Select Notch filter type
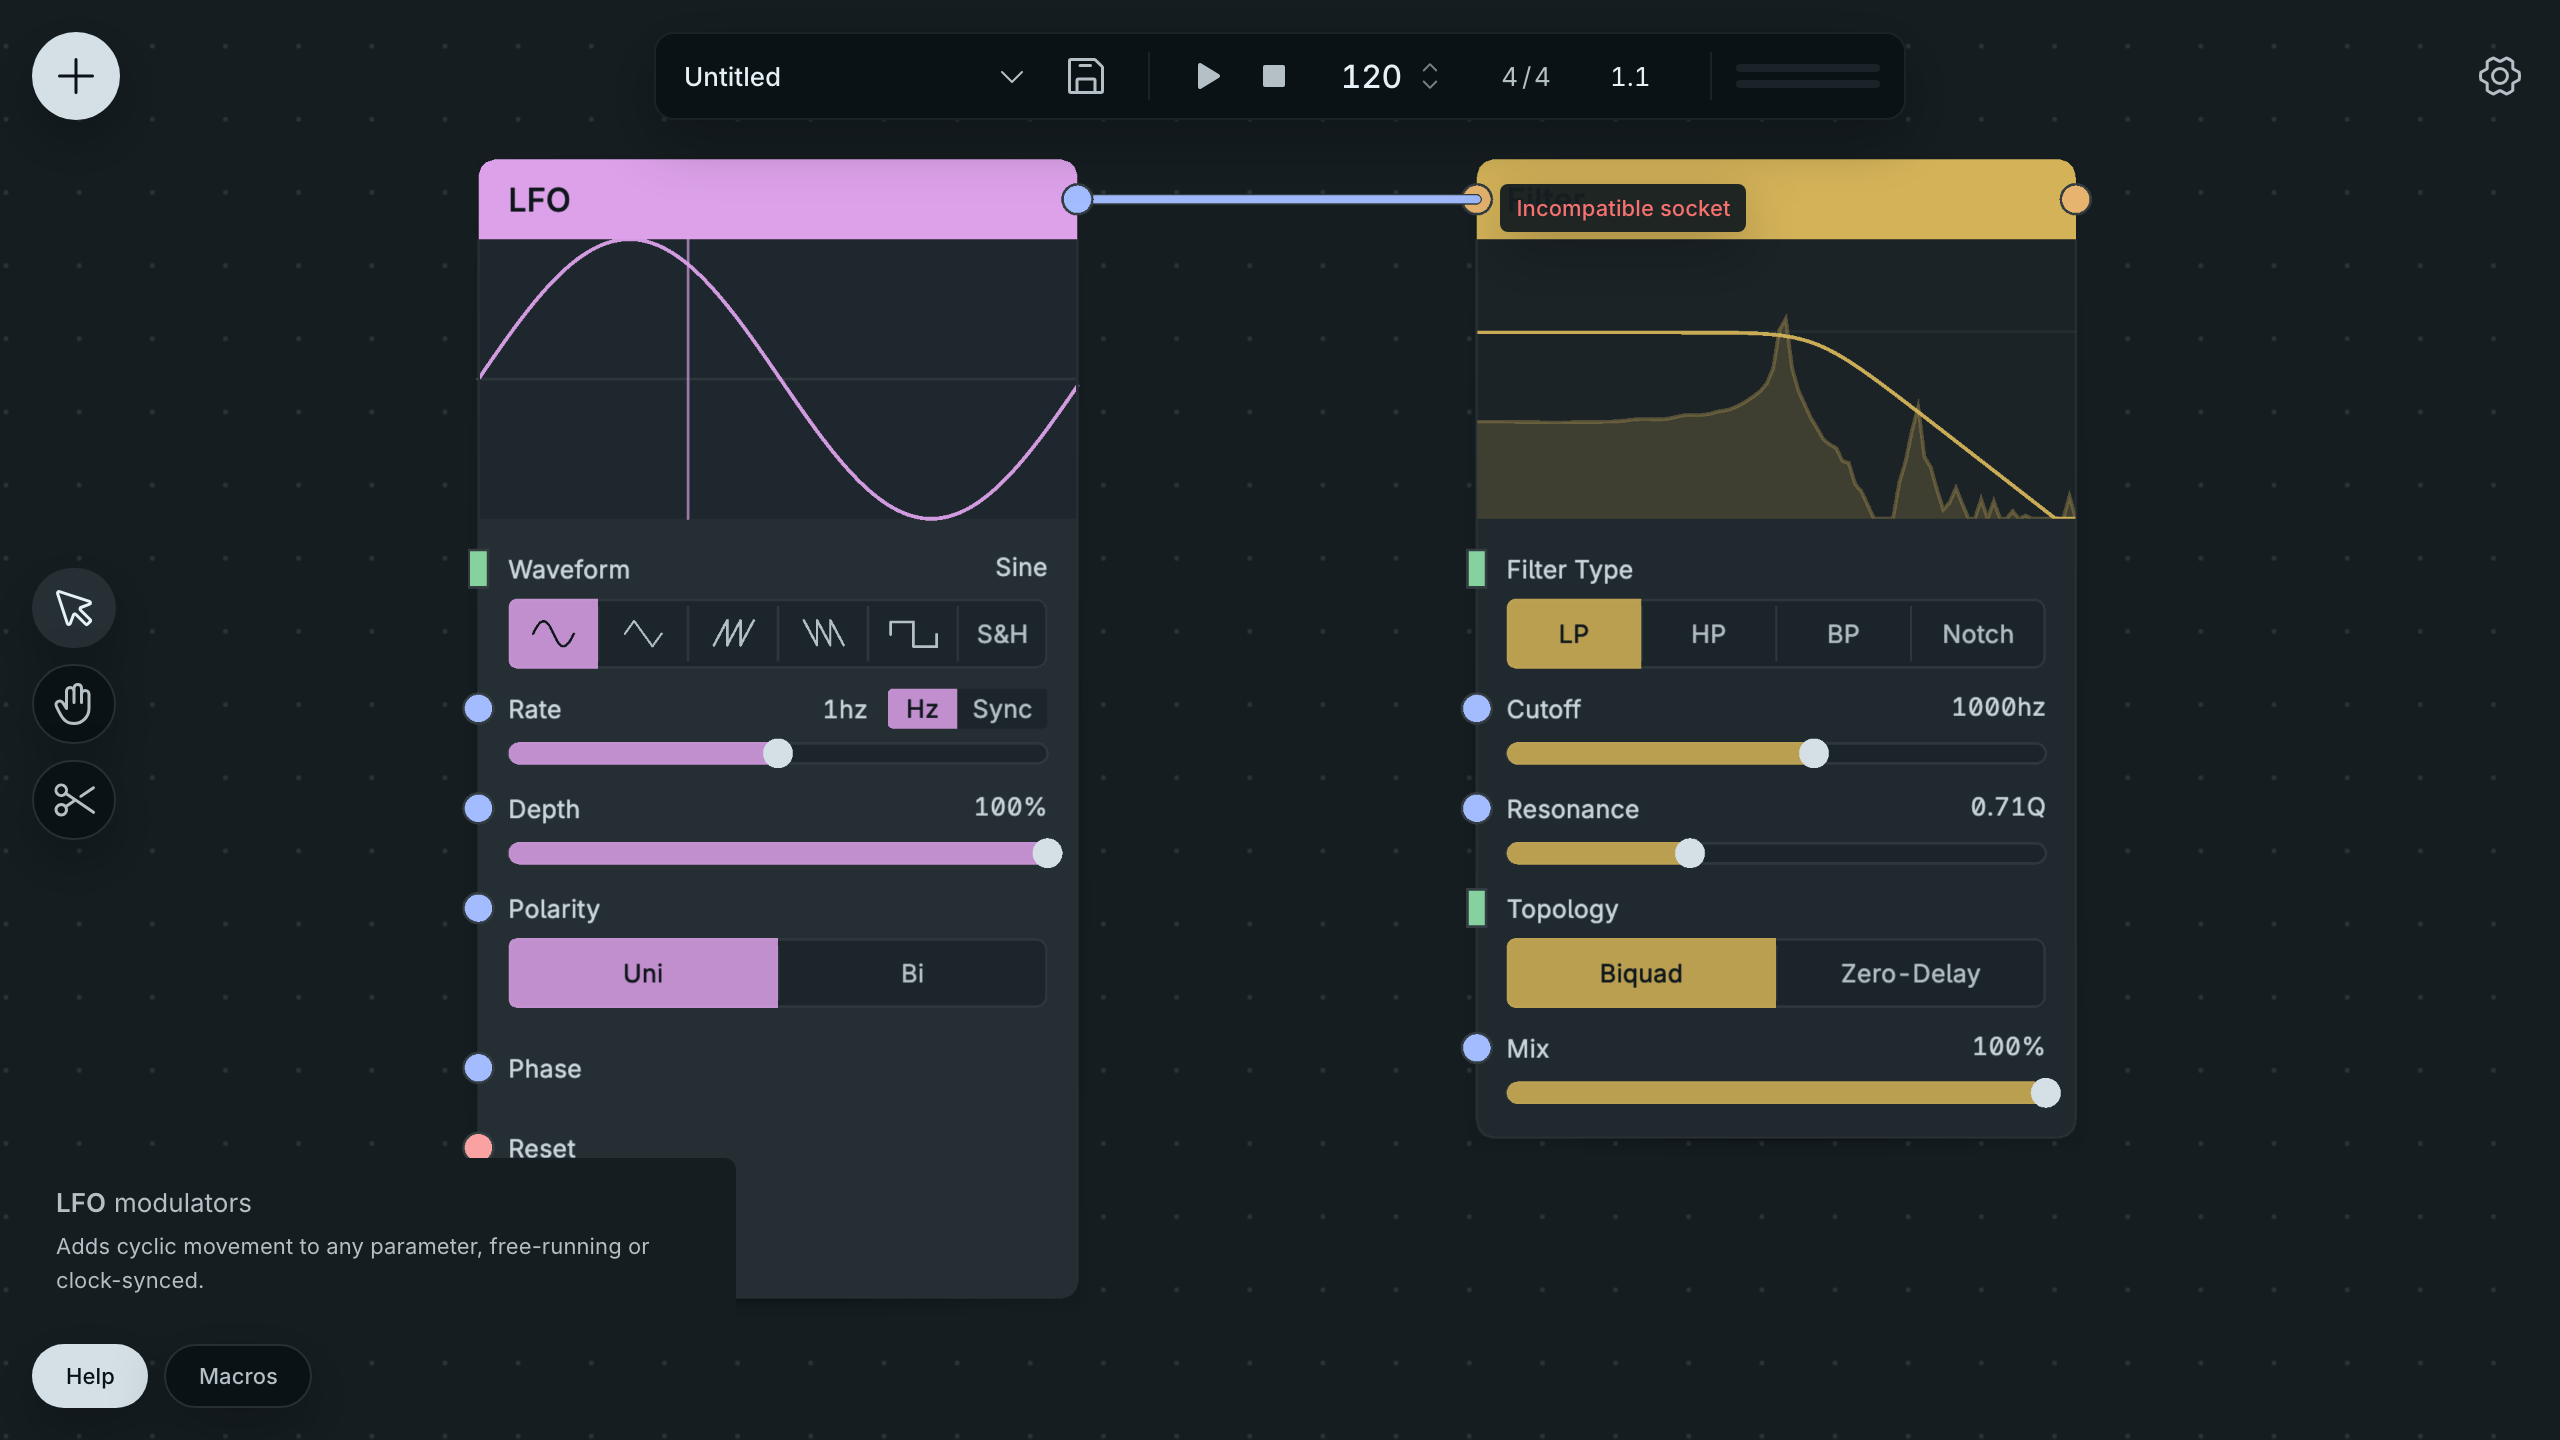This screenshot has height=1440, width=2560. [x=1978, y=633]
